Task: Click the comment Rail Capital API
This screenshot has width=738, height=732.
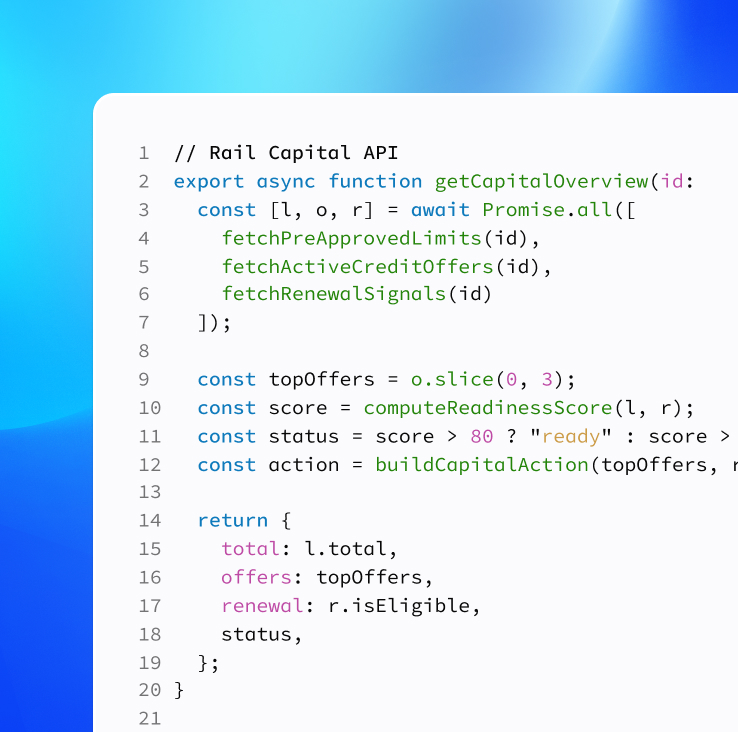Action: pos(286,153)
